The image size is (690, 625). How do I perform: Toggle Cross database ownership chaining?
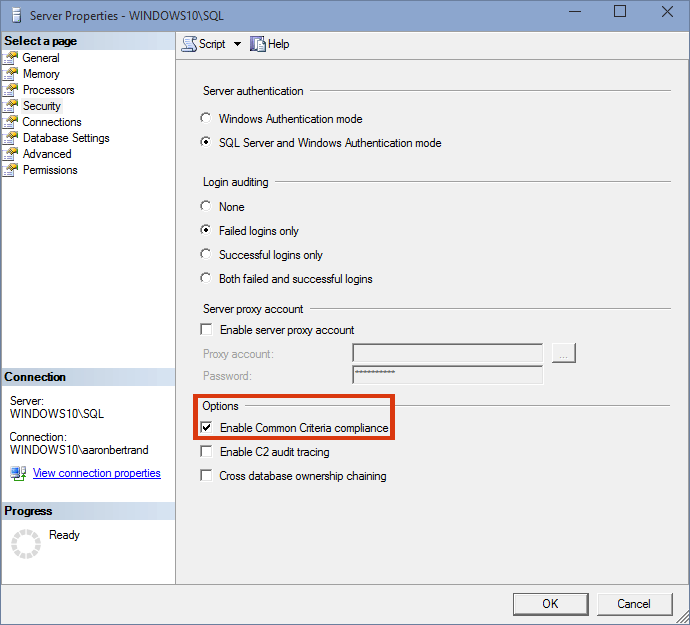click(x=206, y=475)
